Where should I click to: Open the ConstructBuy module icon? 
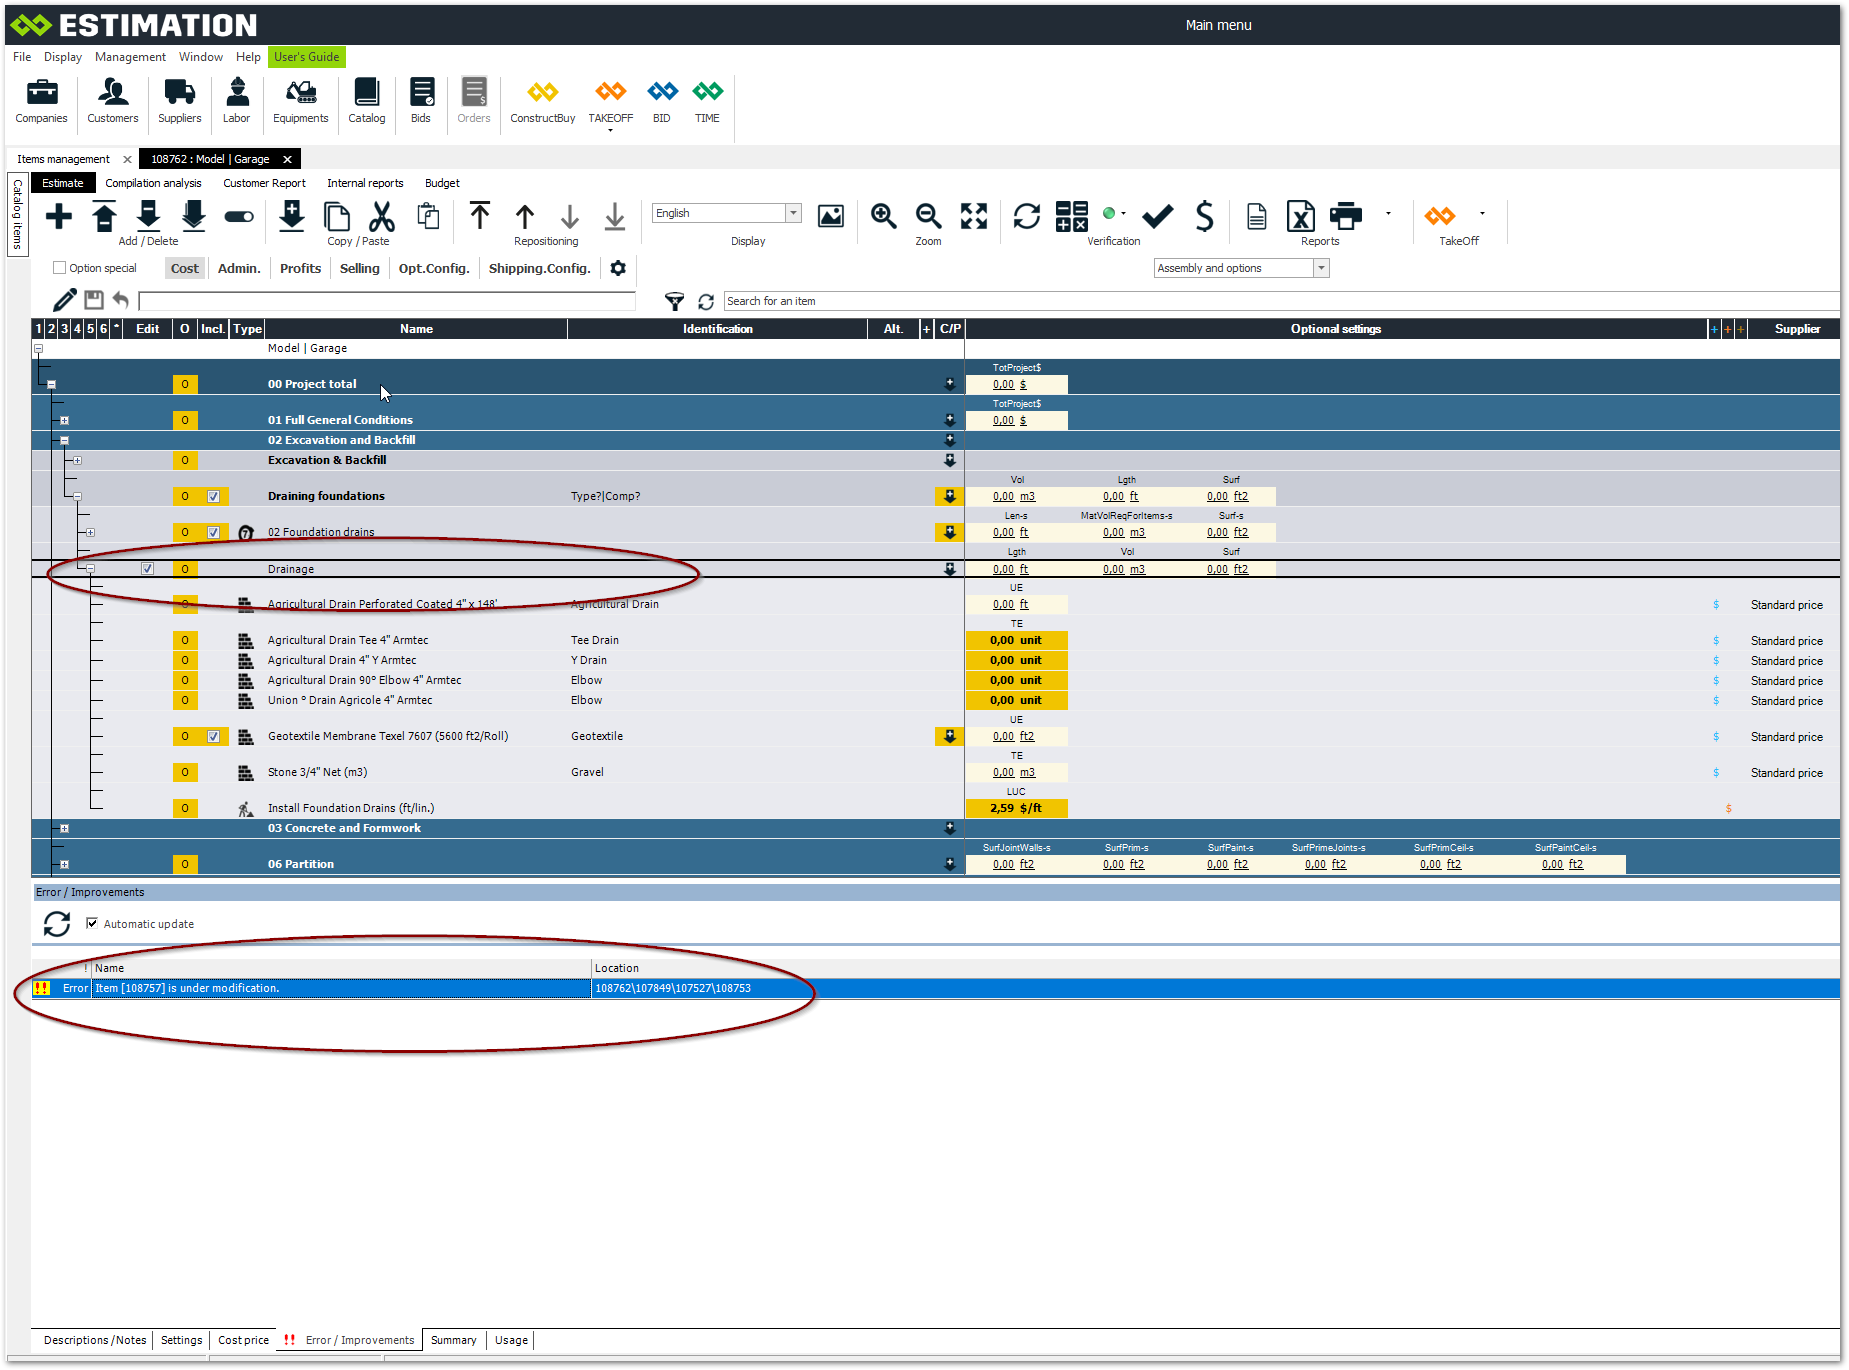542,93
